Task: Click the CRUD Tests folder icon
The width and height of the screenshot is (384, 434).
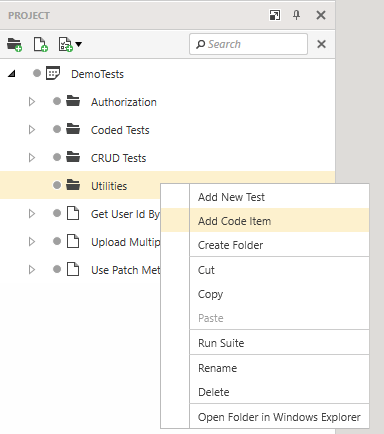Action: [73, 157]
